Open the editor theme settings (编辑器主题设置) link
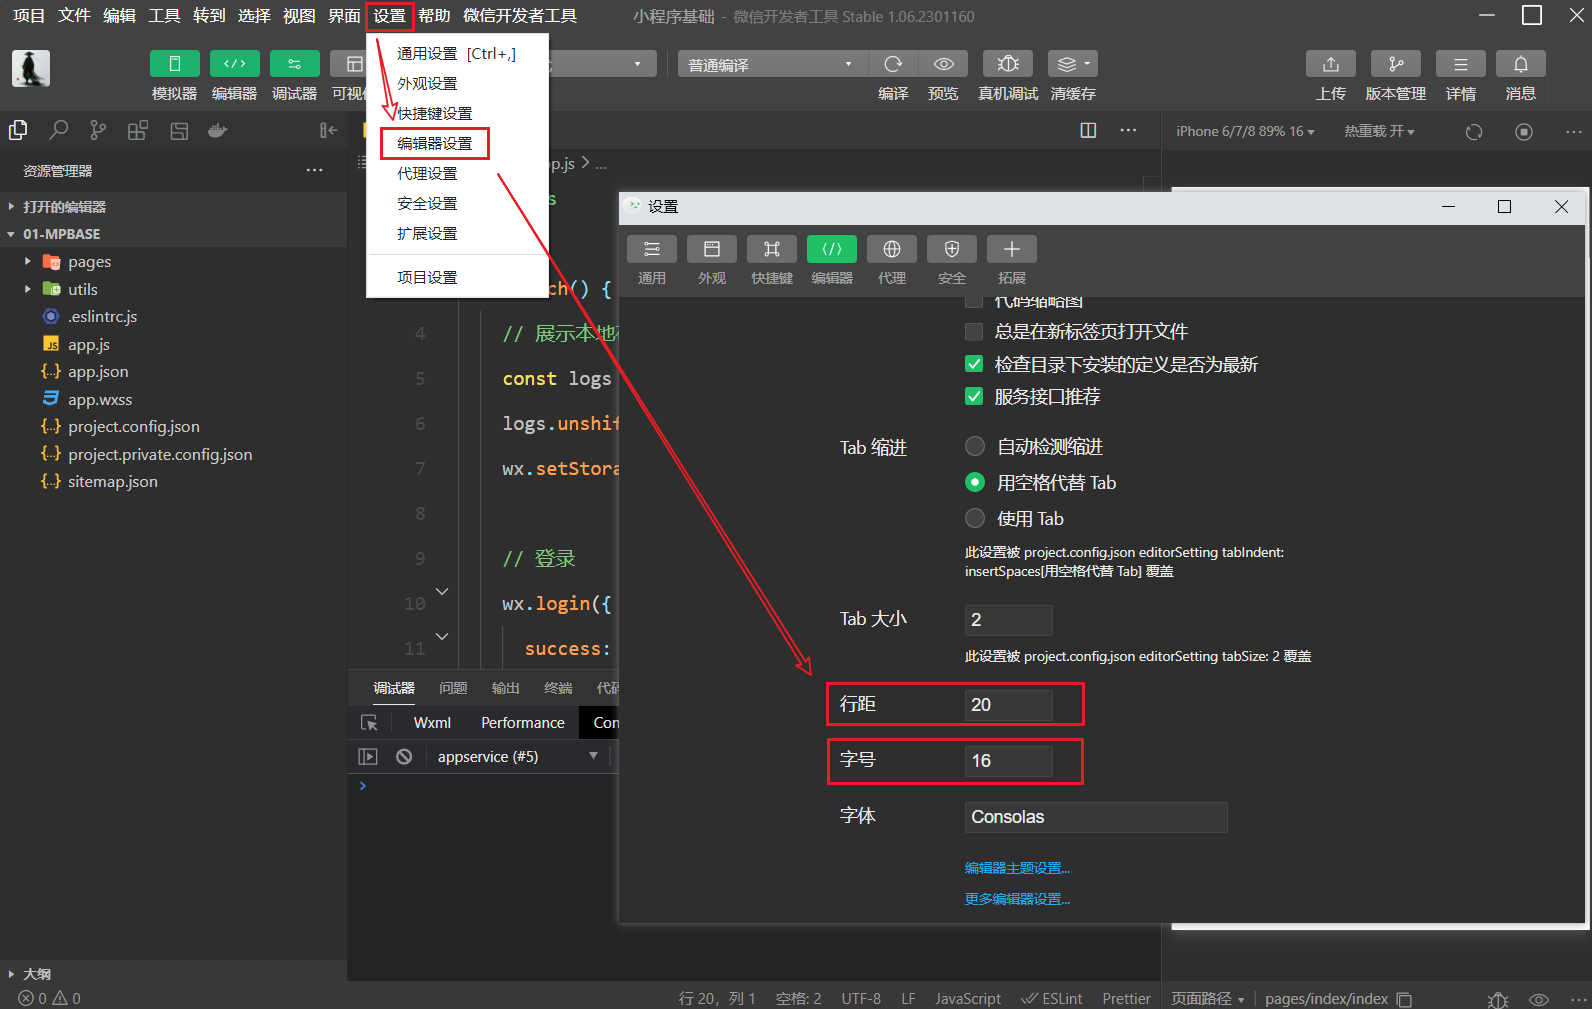The height and width of the screenshot is (1009, 1592). (1017, 868)
